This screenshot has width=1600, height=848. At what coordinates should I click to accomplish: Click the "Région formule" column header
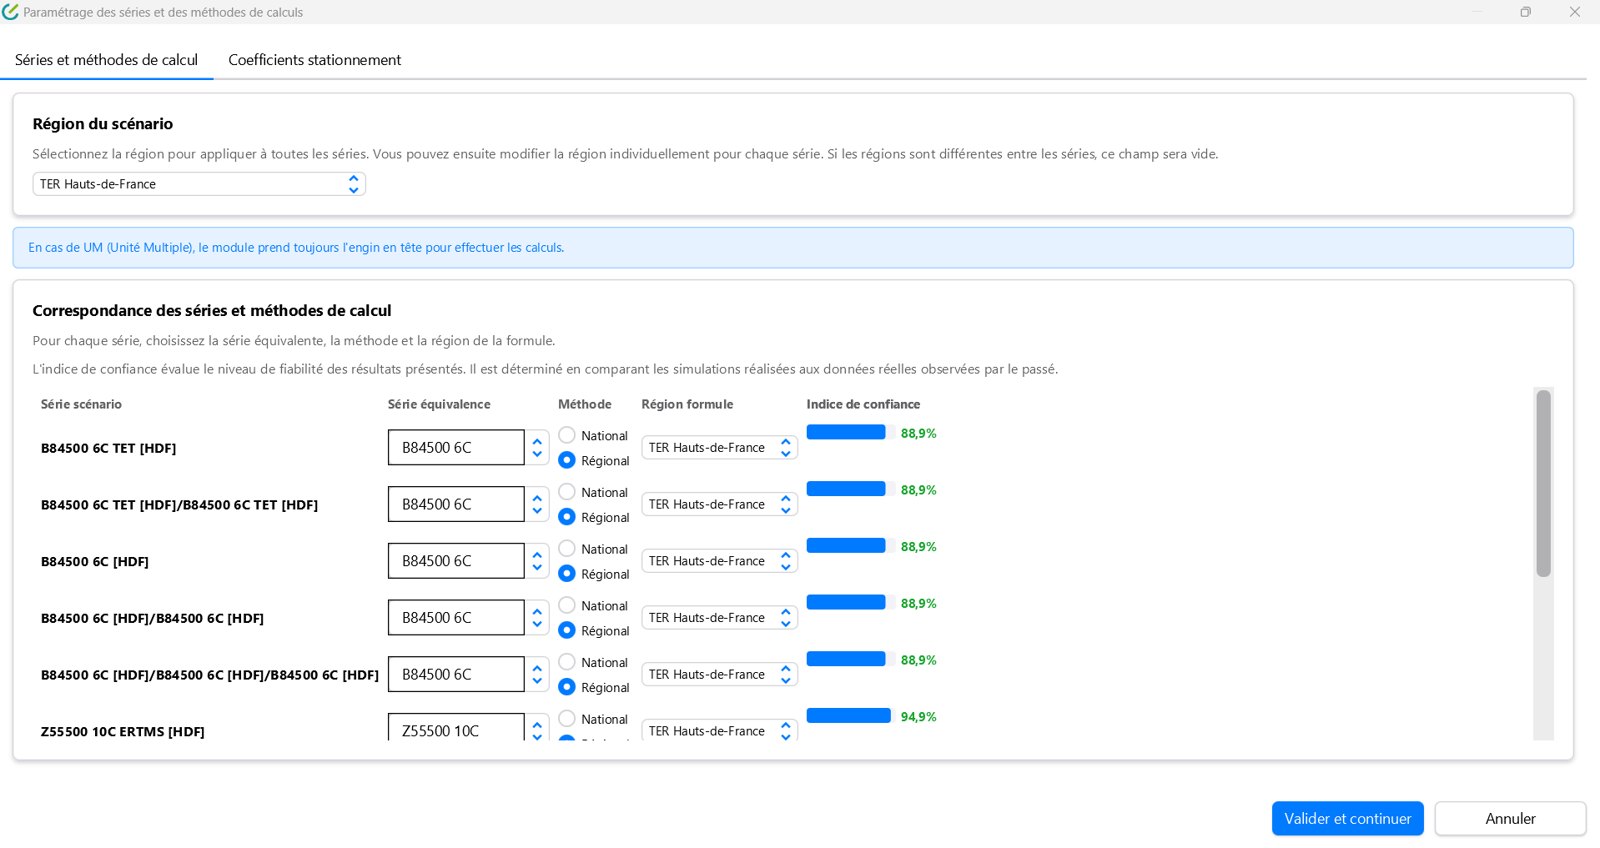(x=687, y=404)
